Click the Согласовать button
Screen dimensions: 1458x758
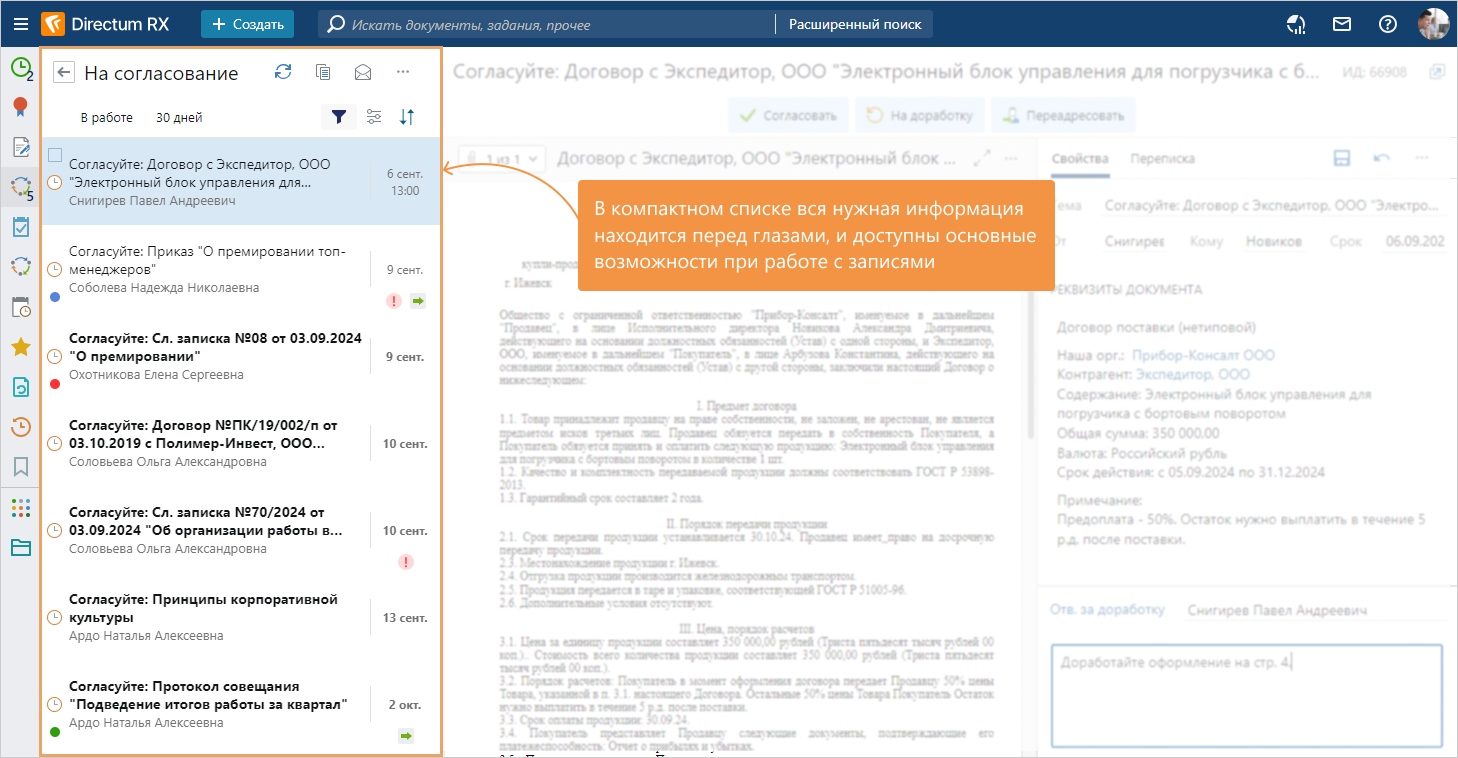pyautogui.click(x=789, y=115)
